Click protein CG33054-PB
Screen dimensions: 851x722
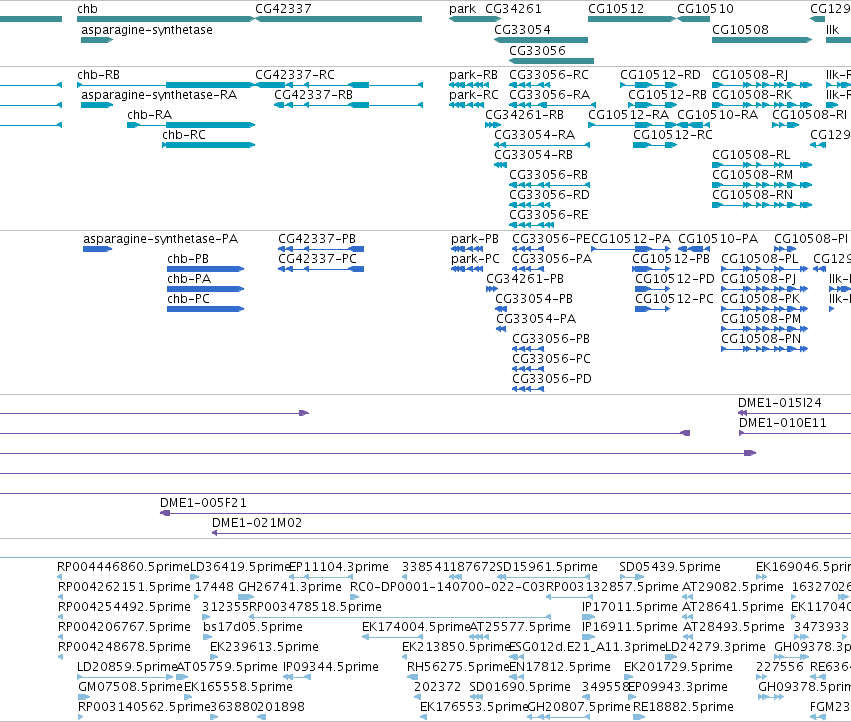click(x=501, y=309)
